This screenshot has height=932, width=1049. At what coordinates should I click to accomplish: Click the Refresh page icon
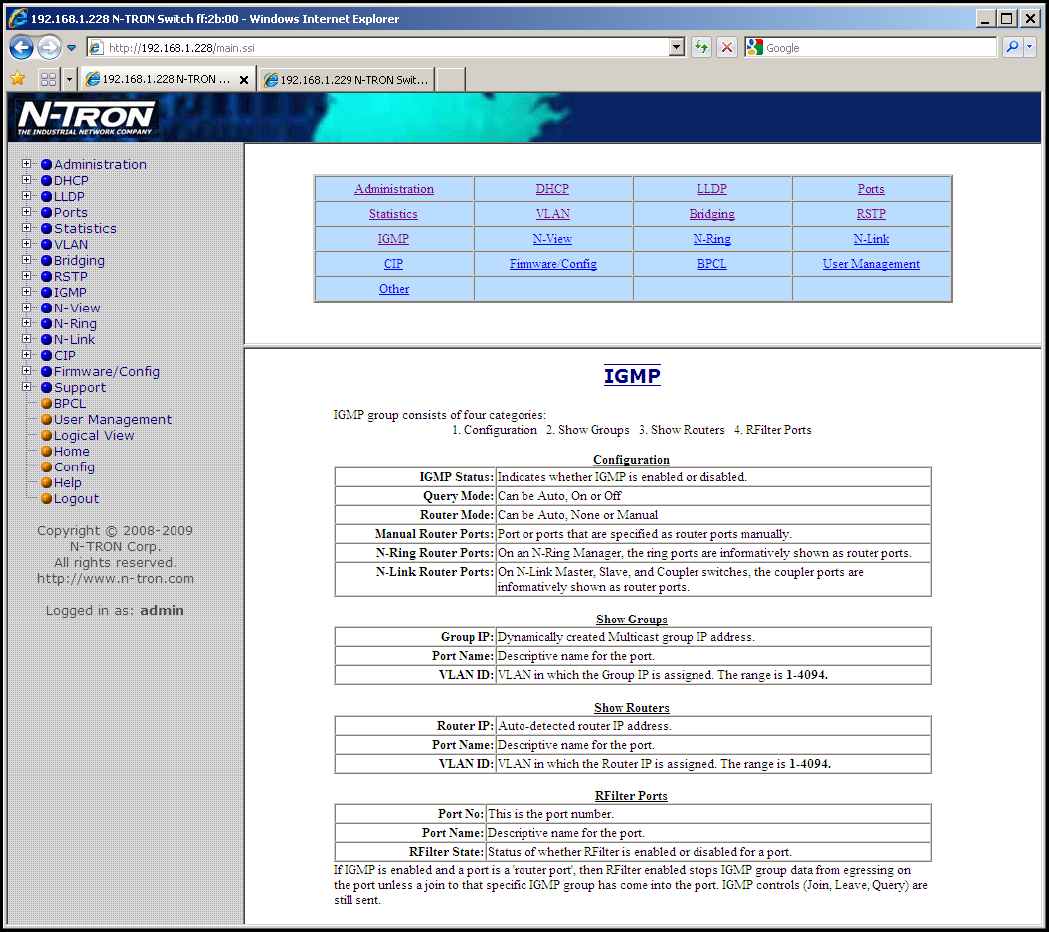pos(700,48)
